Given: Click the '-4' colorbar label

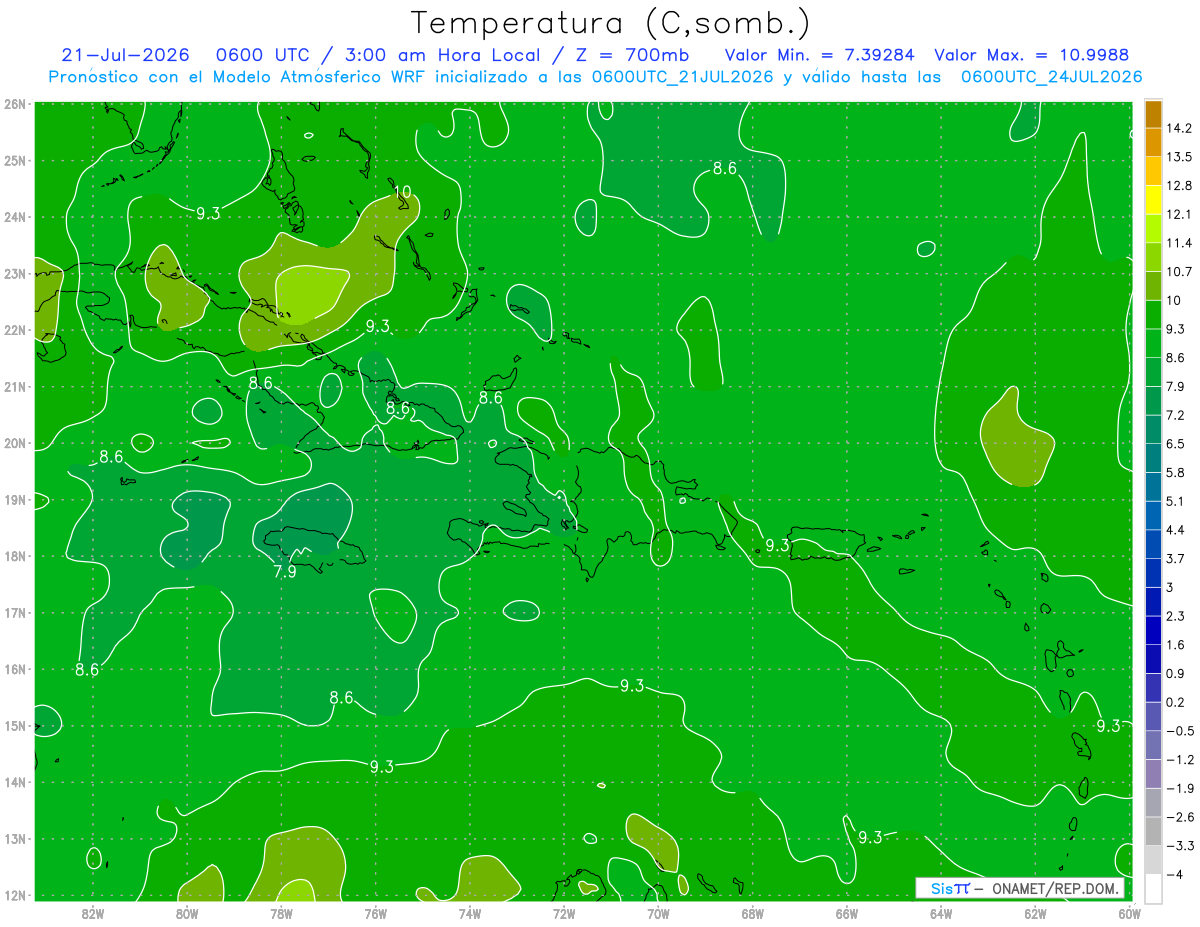Looking at the screenshot, I should (1173, 874).
